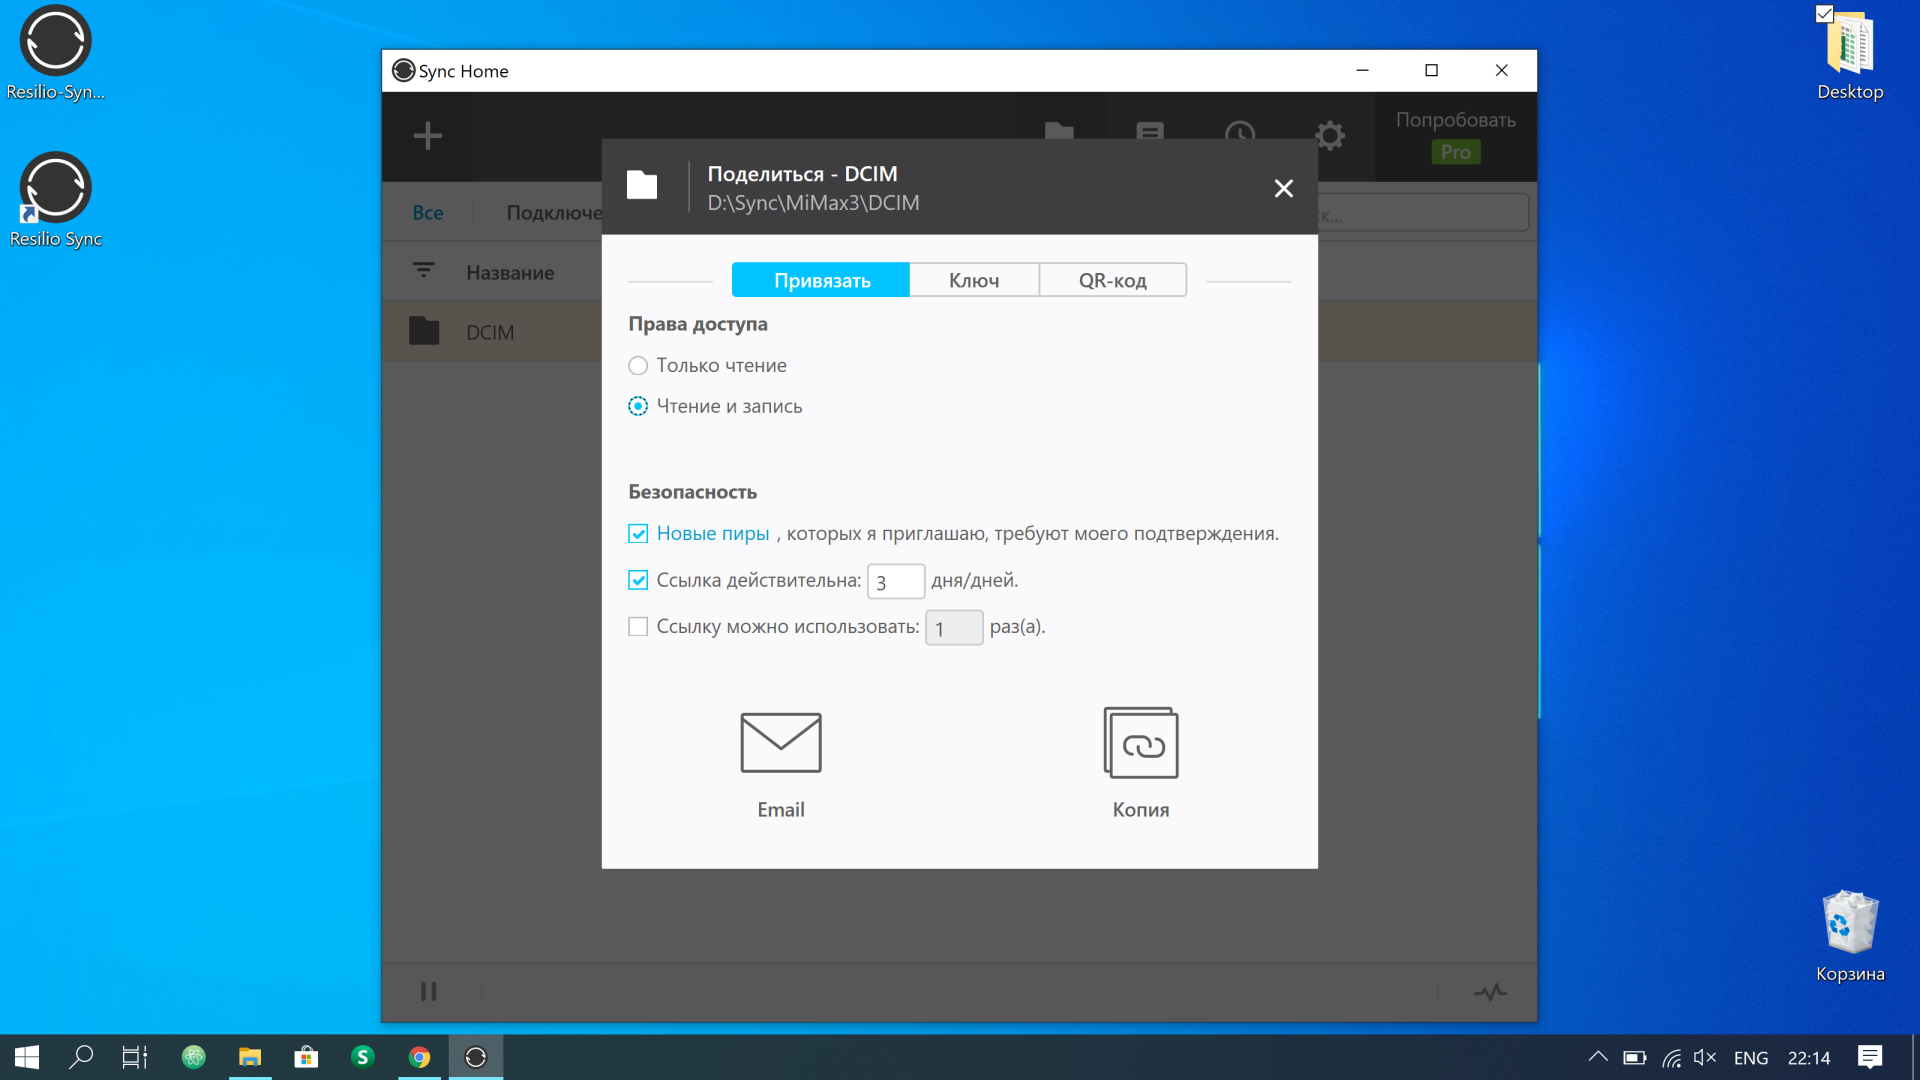Click the Email label
The width and height of the screenshot is (1920, 1080).
[781, 809]
